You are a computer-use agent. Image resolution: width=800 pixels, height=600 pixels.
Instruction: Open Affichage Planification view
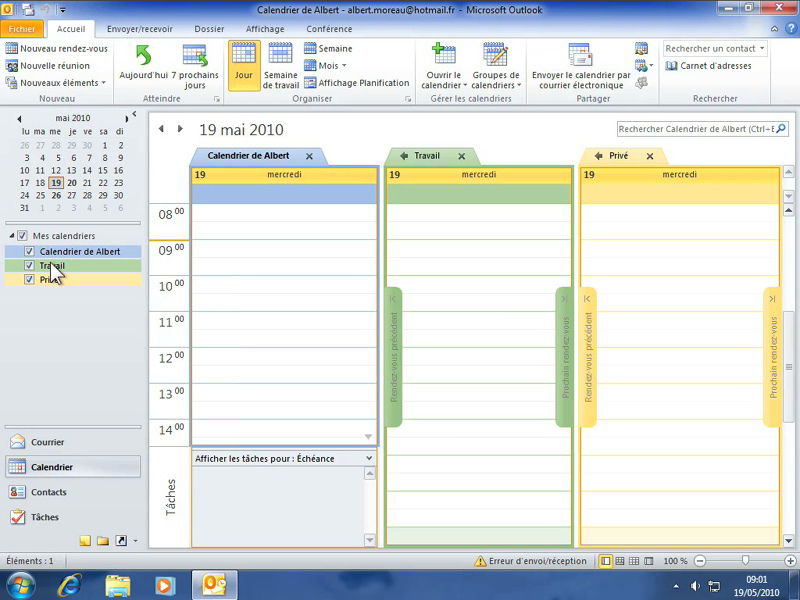coord(356,83)
